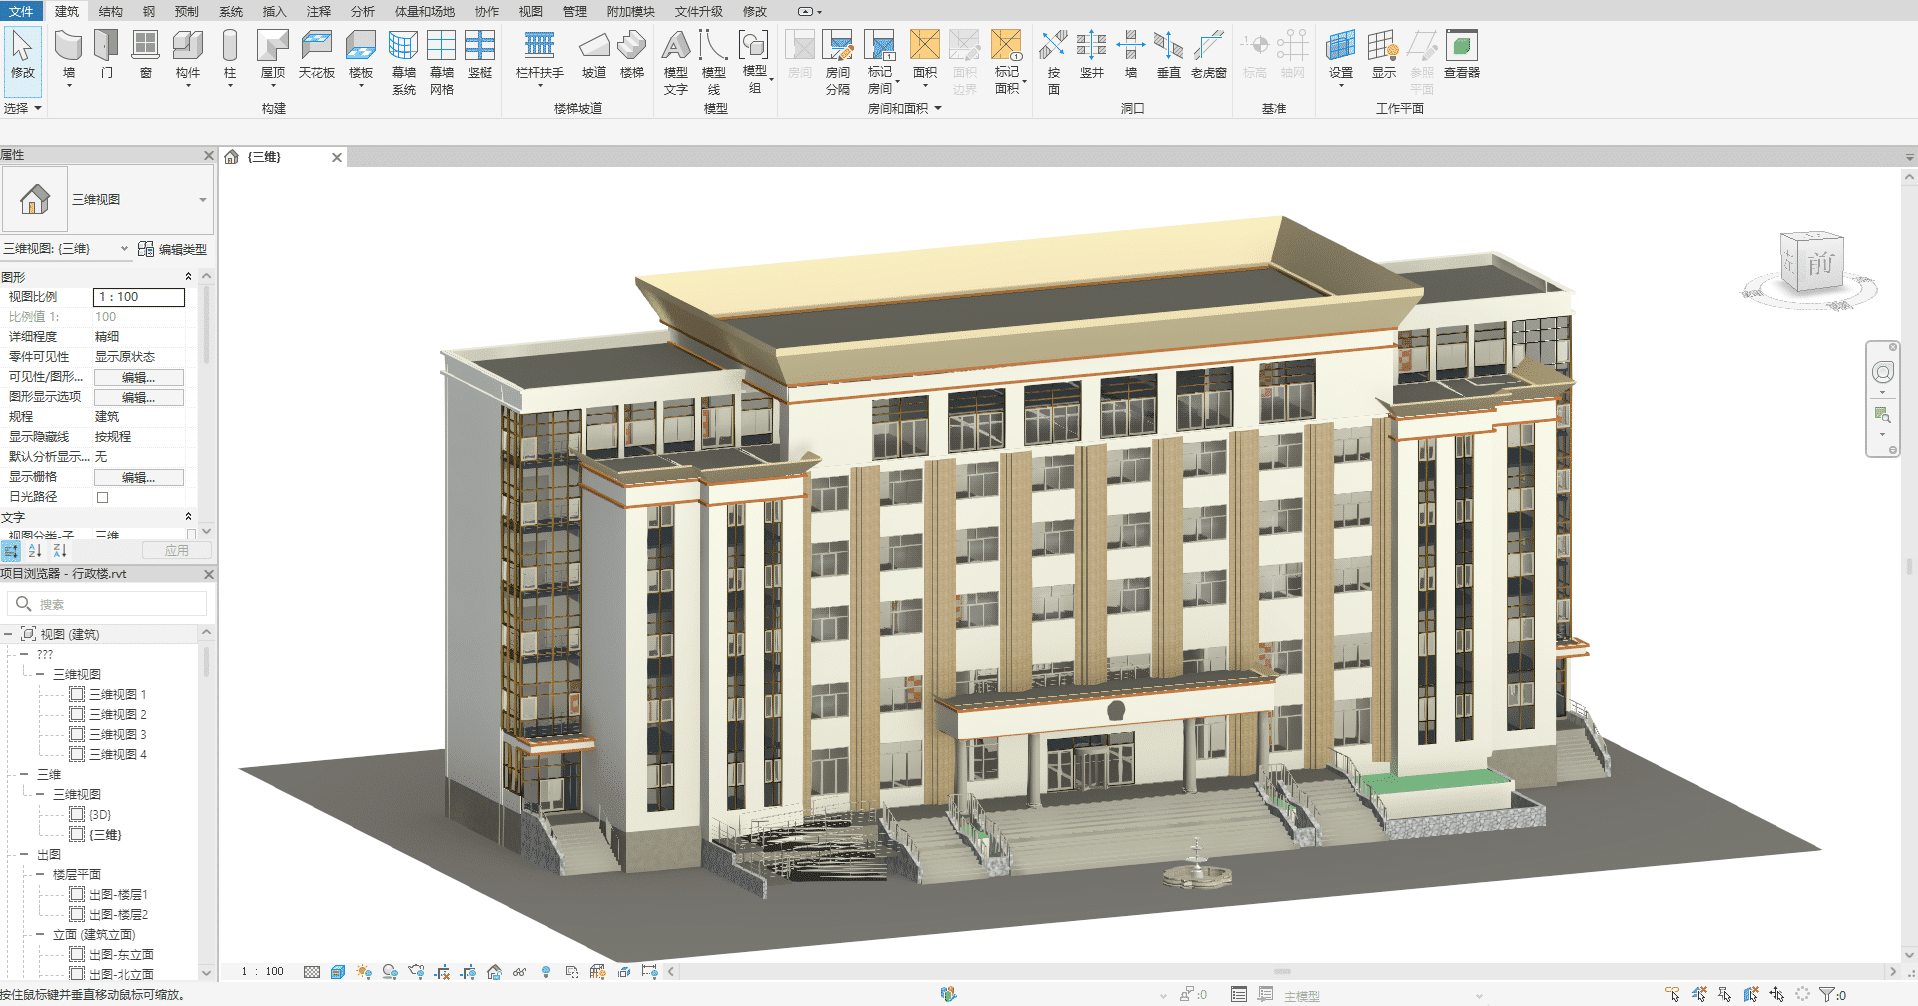Collapse the 出图 node in project browser

(x=24, y=855)
